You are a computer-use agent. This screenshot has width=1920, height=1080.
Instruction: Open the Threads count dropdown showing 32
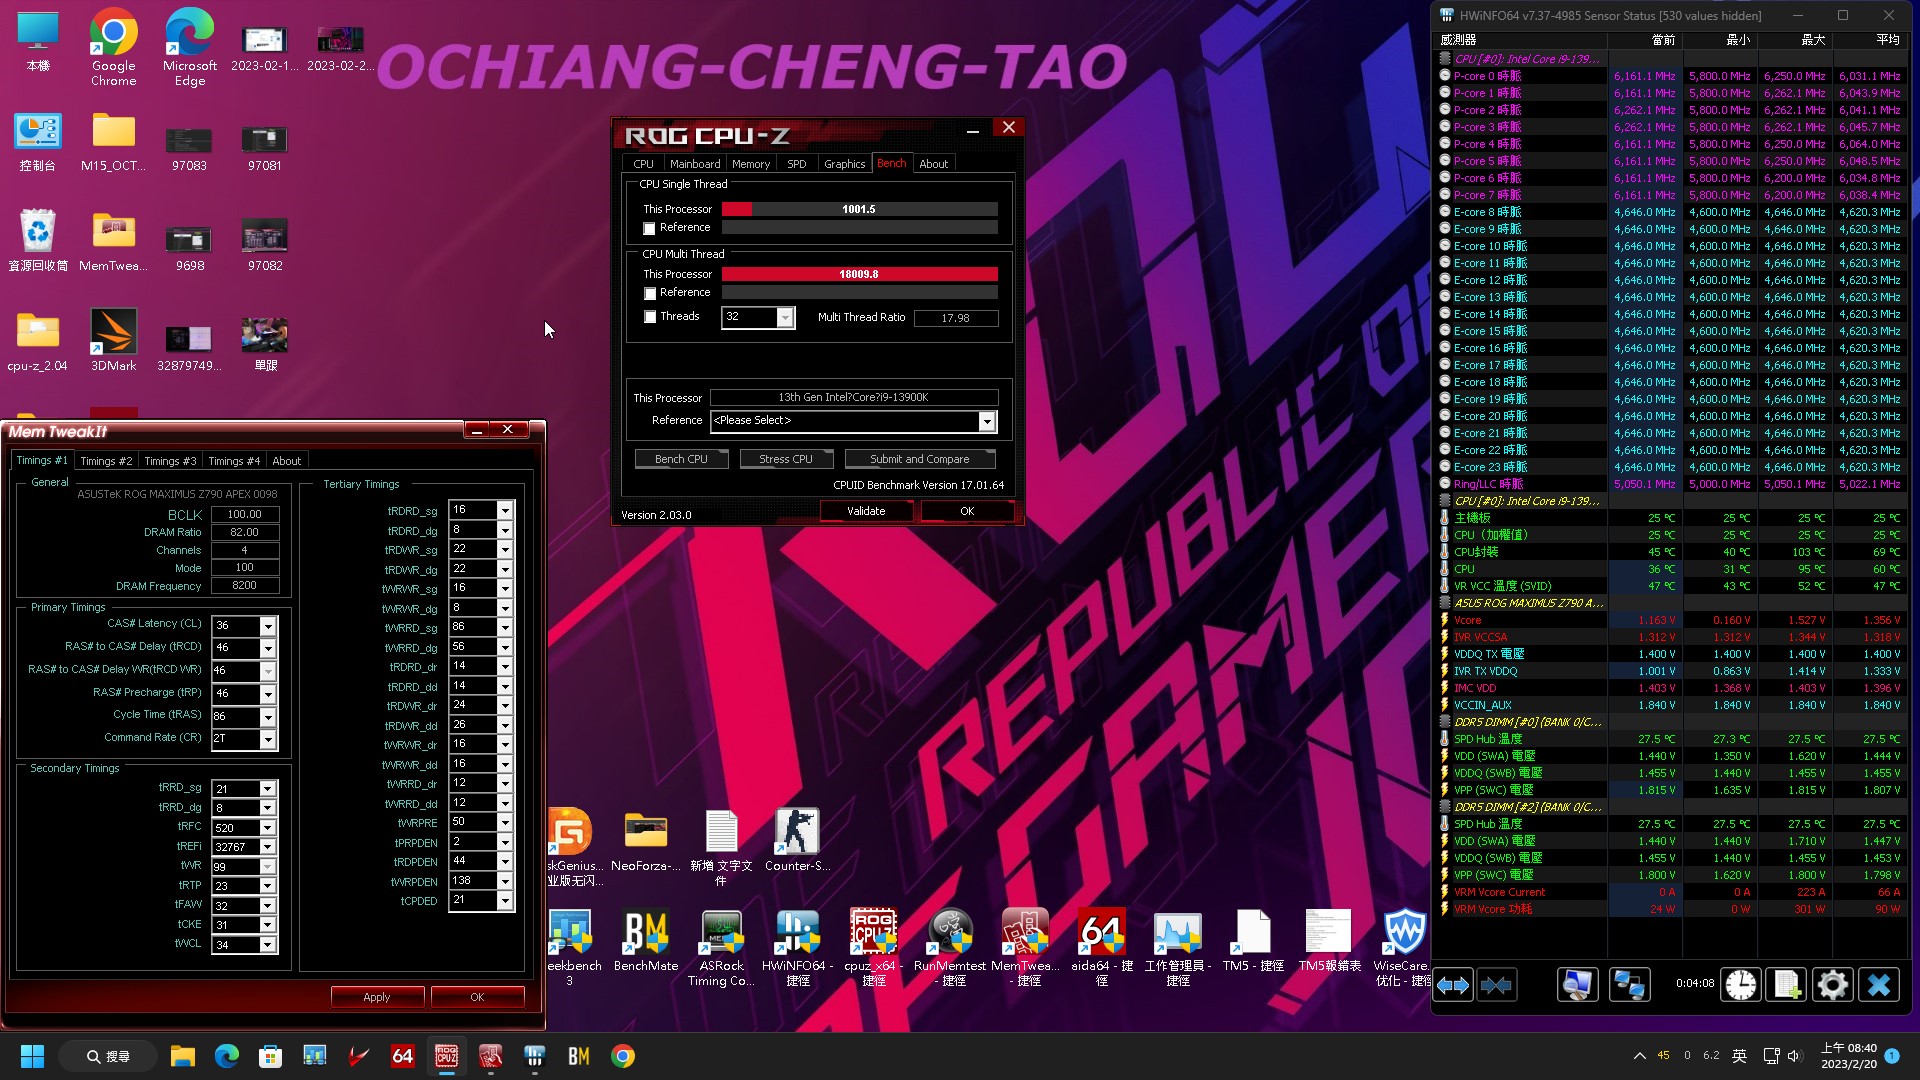click(x=786, y=317)
